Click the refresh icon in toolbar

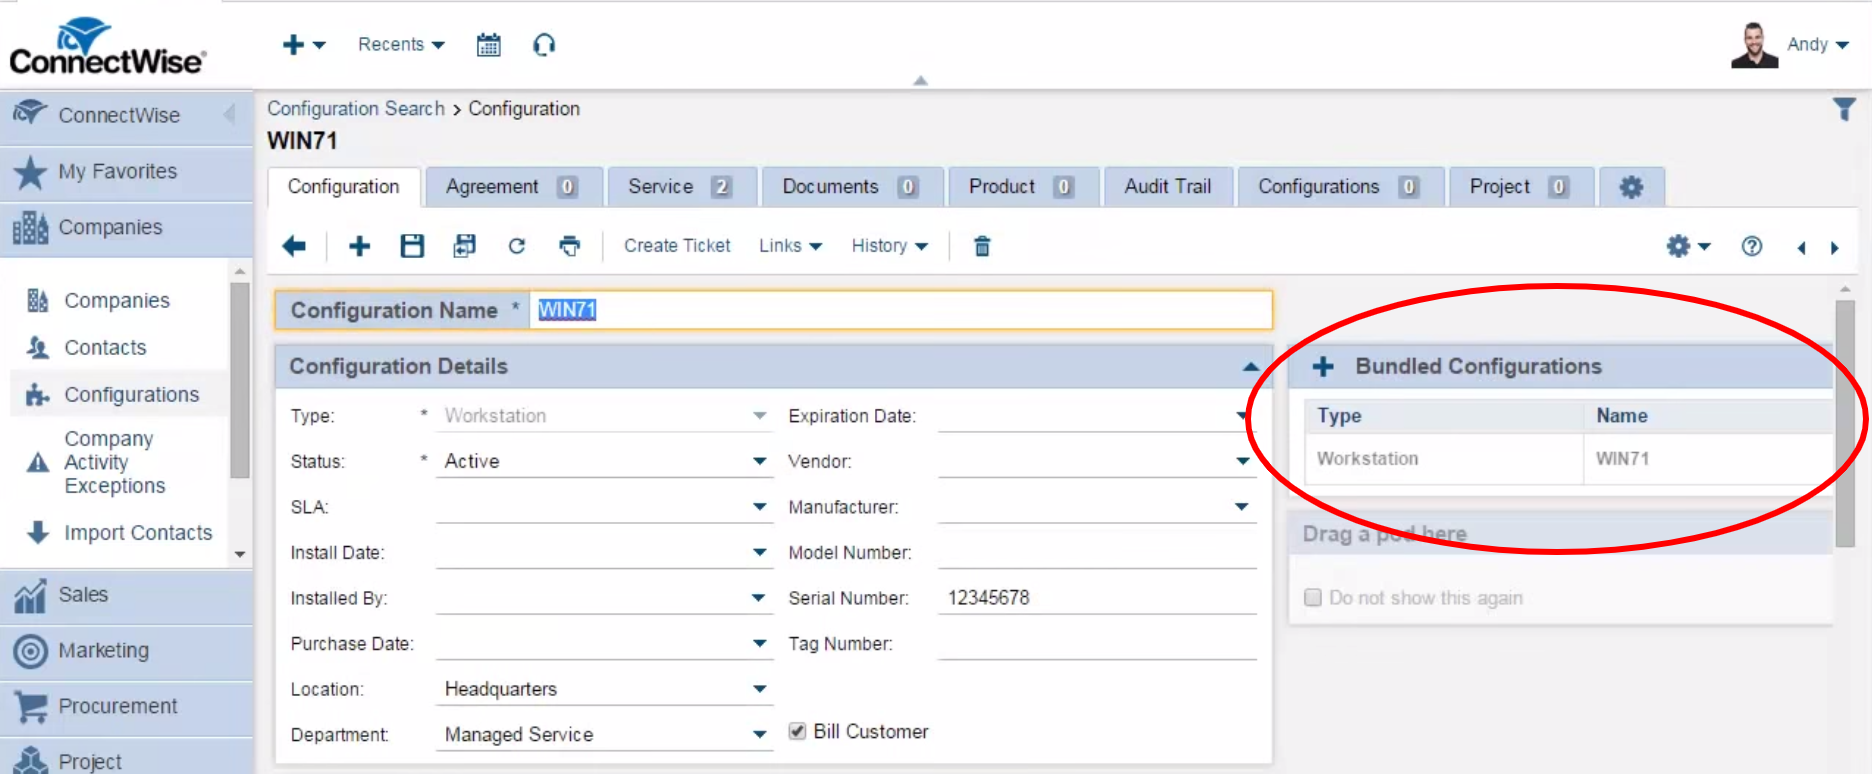(x=516, y=246)
